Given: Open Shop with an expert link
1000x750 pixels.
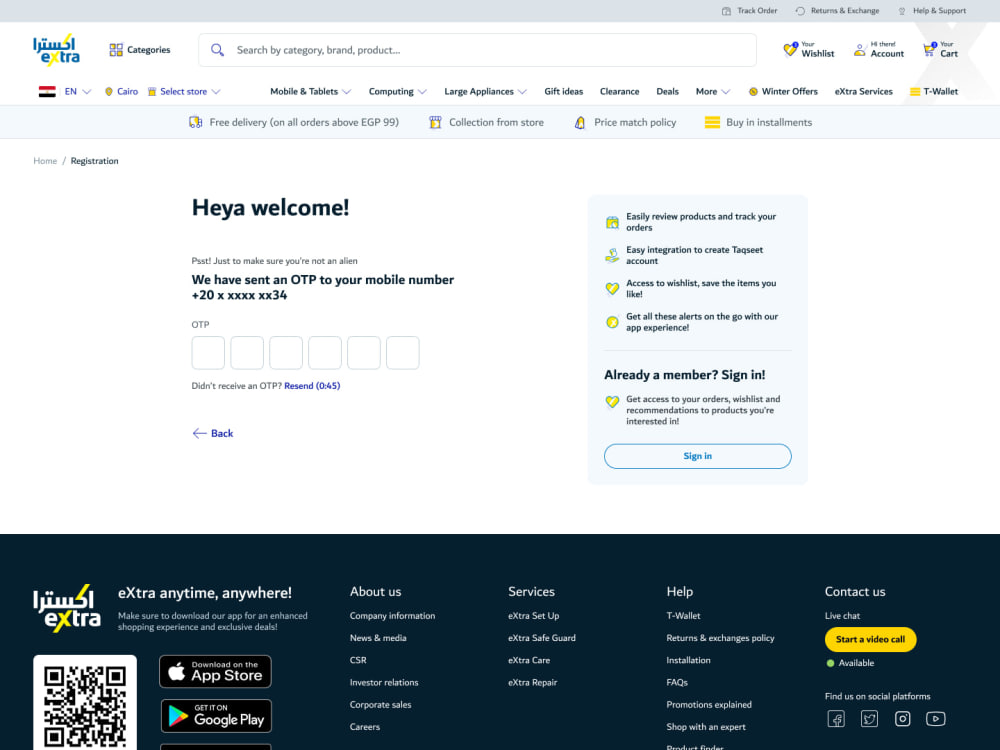Looking at the screenshot, I should click(x=705, y=727).
